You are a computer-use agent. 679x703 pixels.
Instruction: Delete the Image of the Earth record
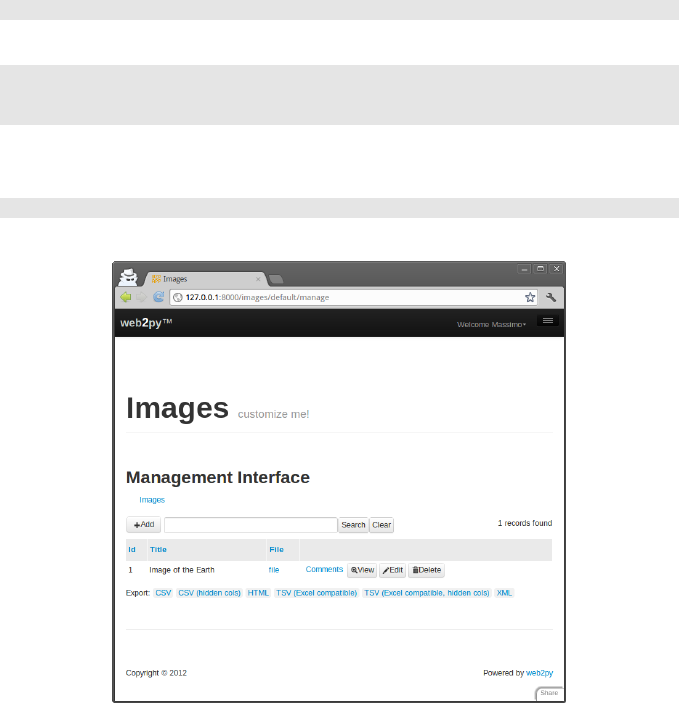[x=427, y=570]
